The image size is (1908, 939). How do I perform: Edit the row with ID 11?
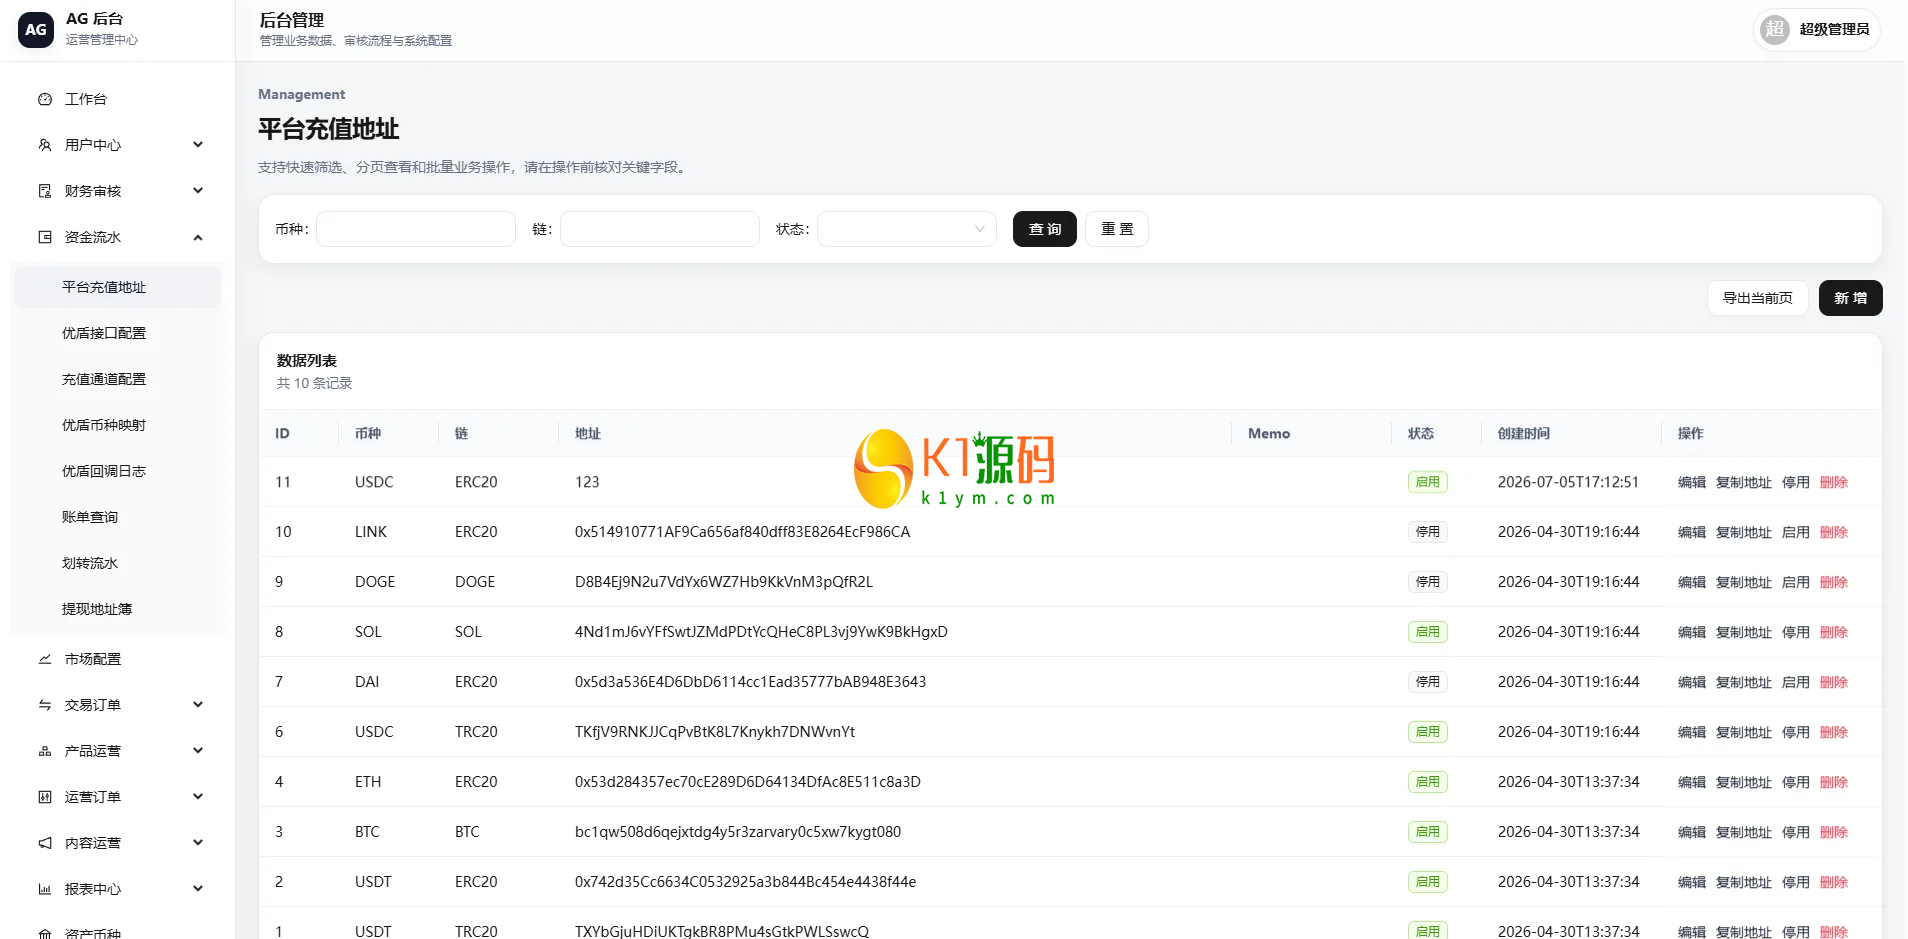[1692, 482]
